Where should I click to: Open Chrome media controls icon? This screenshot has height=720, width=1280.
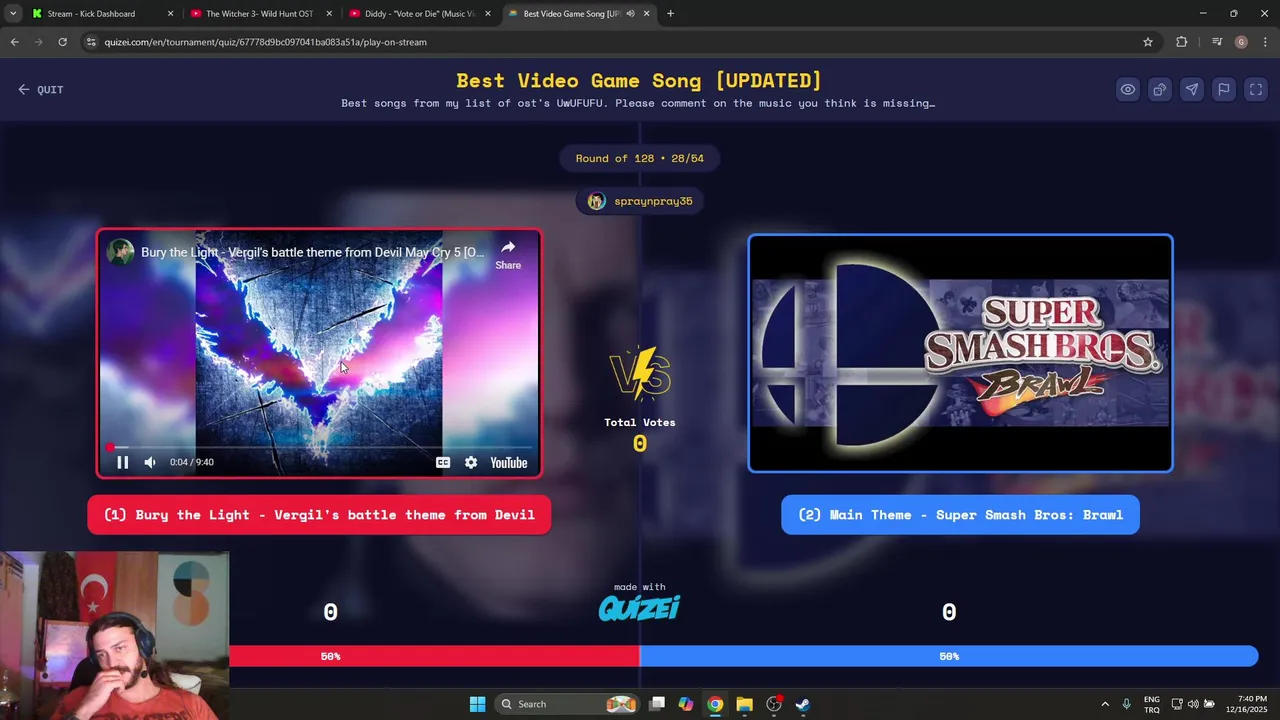pyautogui.click(x=1217, y=42)
